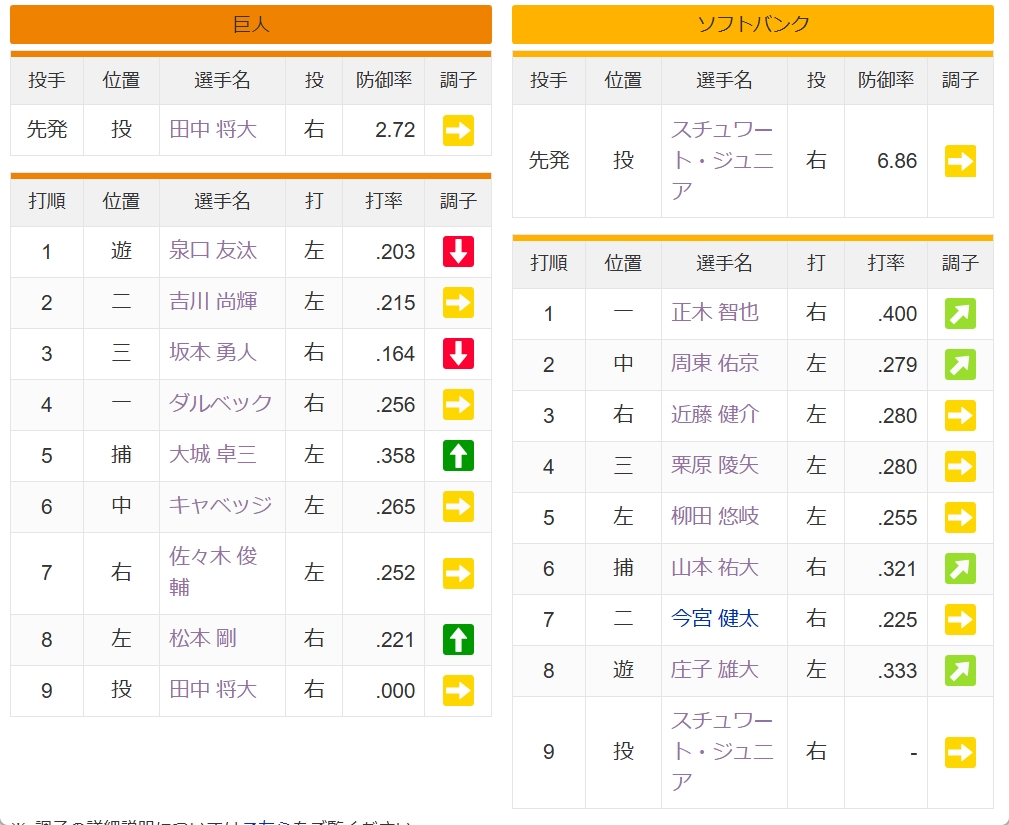Click the yellow arrow icon for 近藤 健介
Screen dimensions: 1009x825
(960, 415)
